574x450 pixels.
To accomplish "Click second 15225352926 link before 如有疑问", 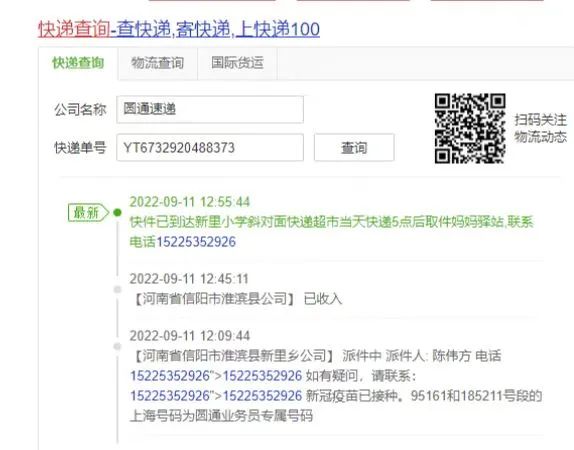I will (262, 376).
